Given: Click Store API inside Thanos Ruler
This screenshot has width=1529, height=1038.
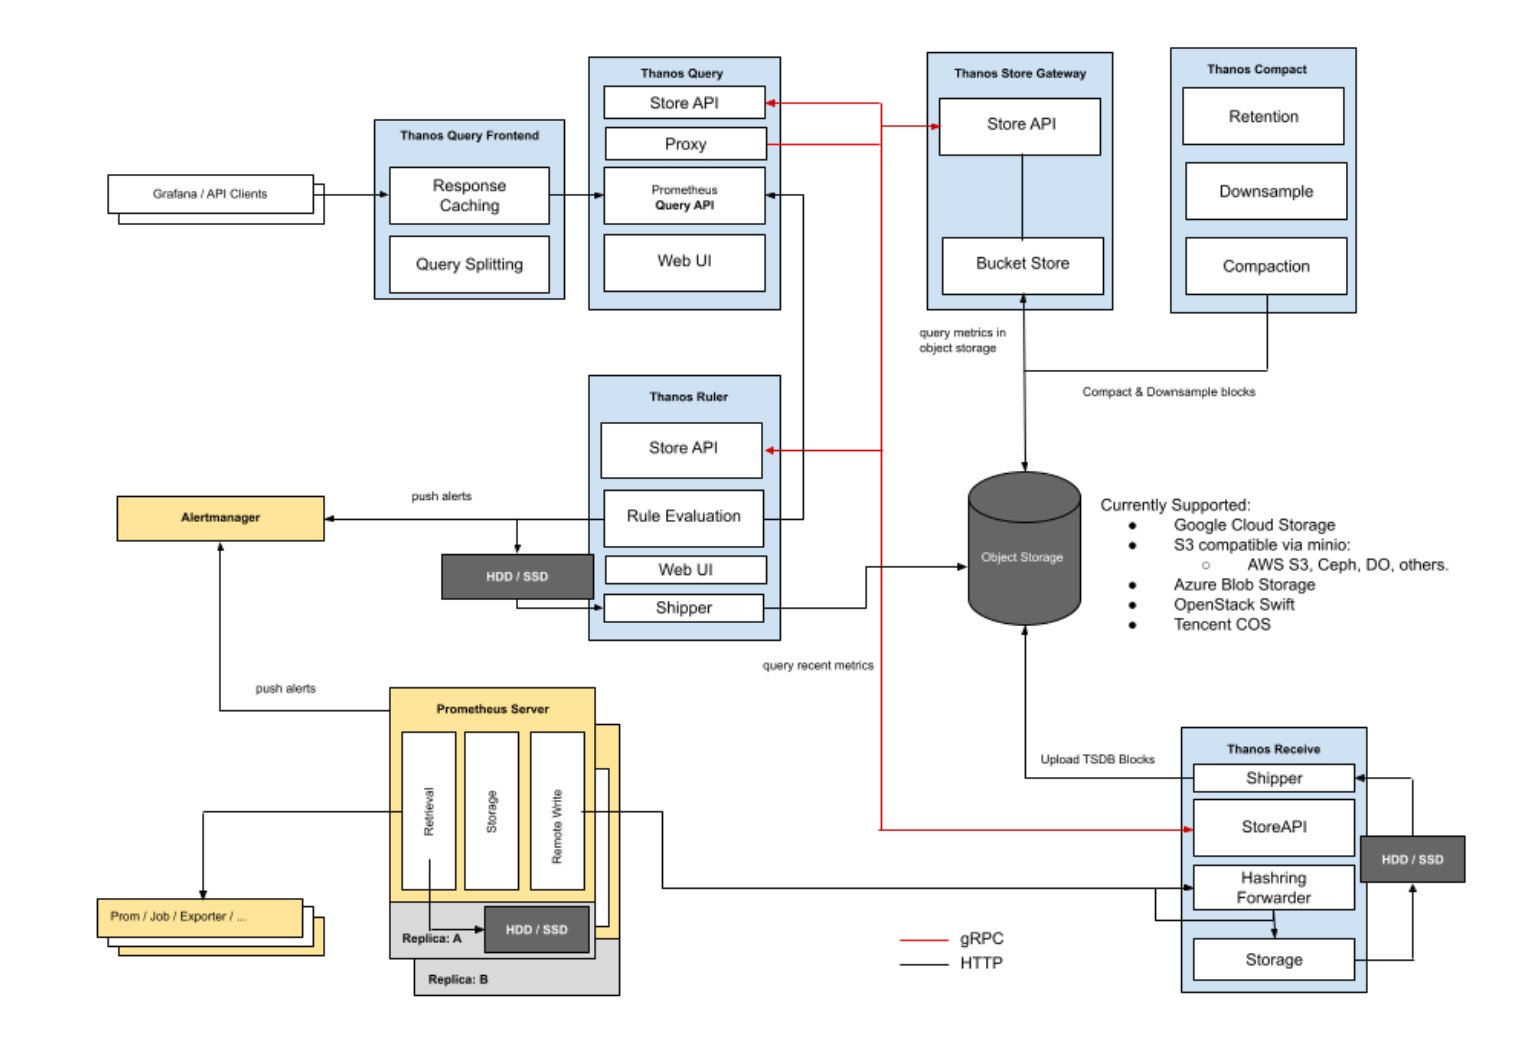Looking at the screenshot, I should (682, 450).
